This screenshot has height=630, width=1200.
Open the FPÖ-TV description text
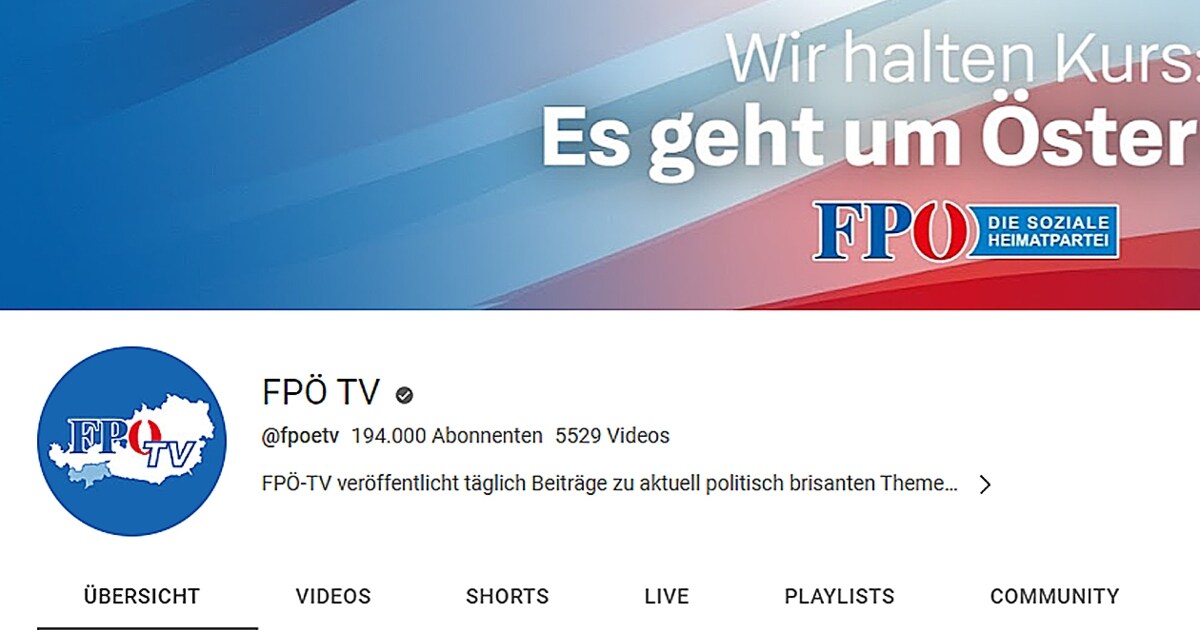coord(609,484)
